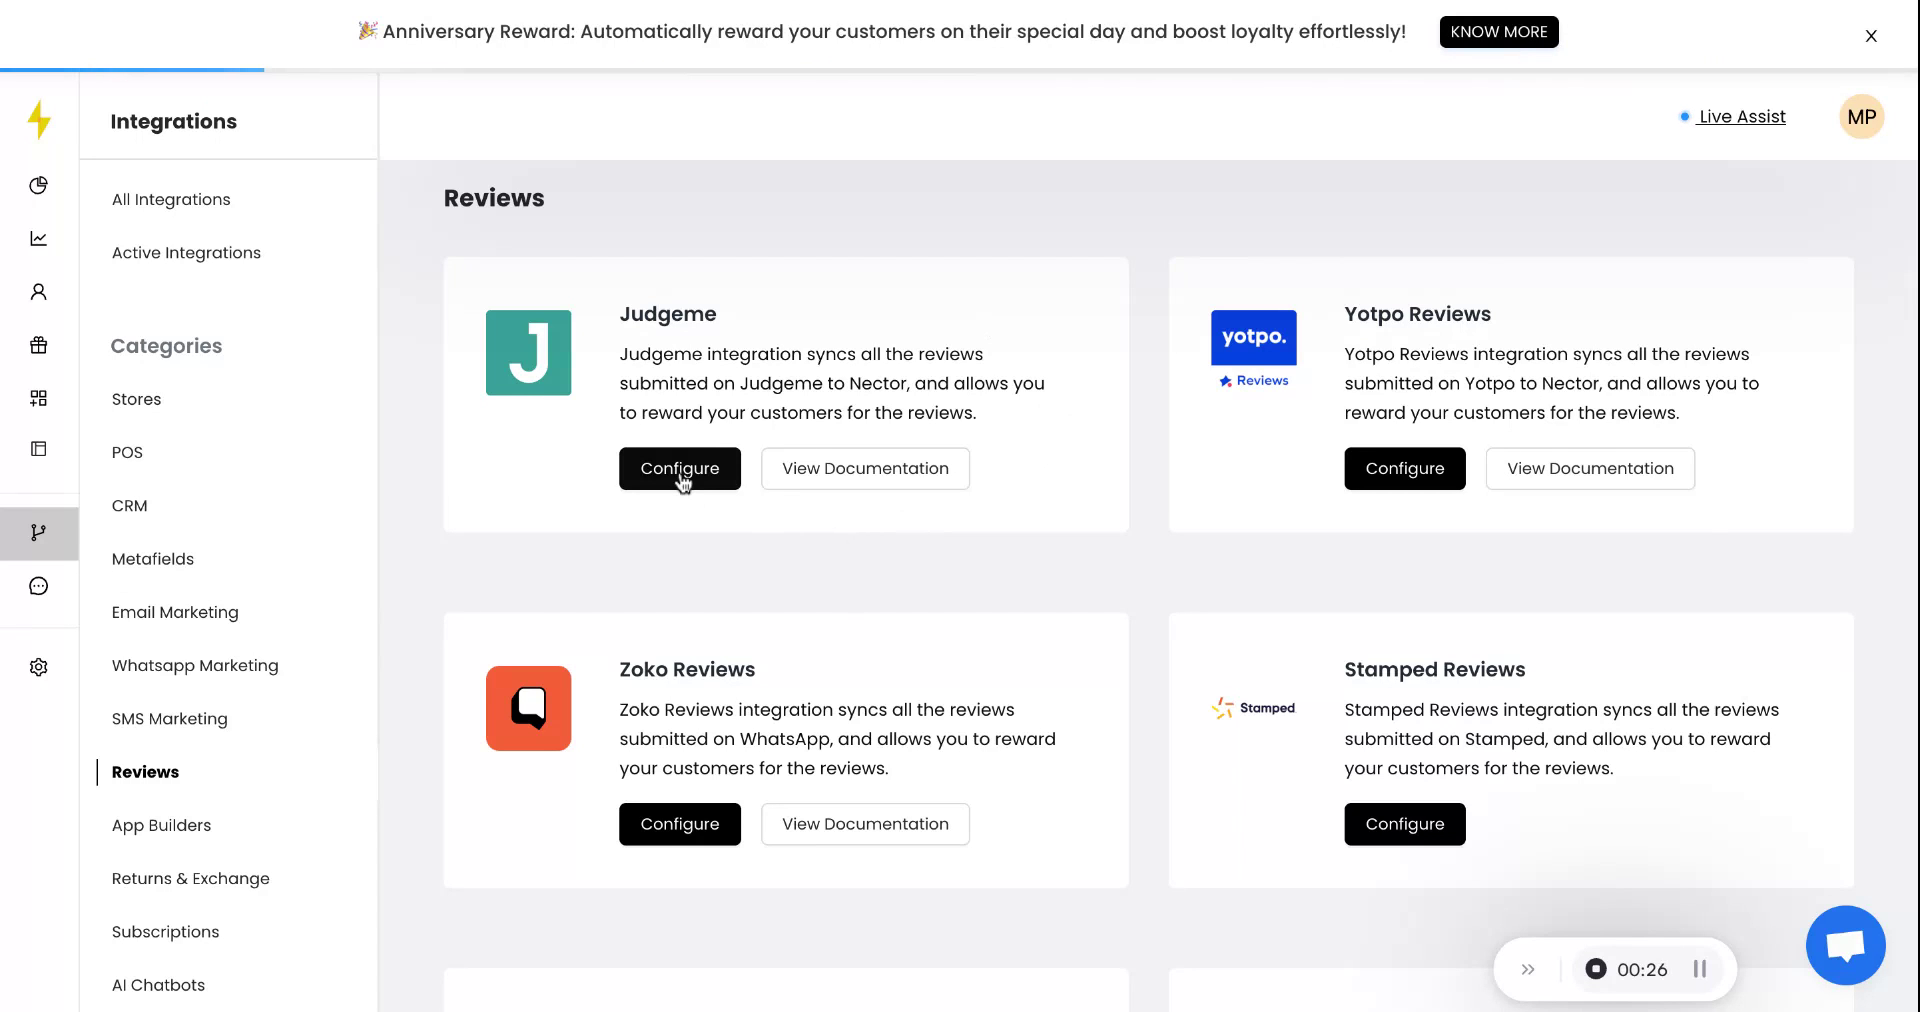Click the Live Assist link
The width and height of the screenshot is (1920, 1012).
pyautogui.click(x=1741, y=117)
